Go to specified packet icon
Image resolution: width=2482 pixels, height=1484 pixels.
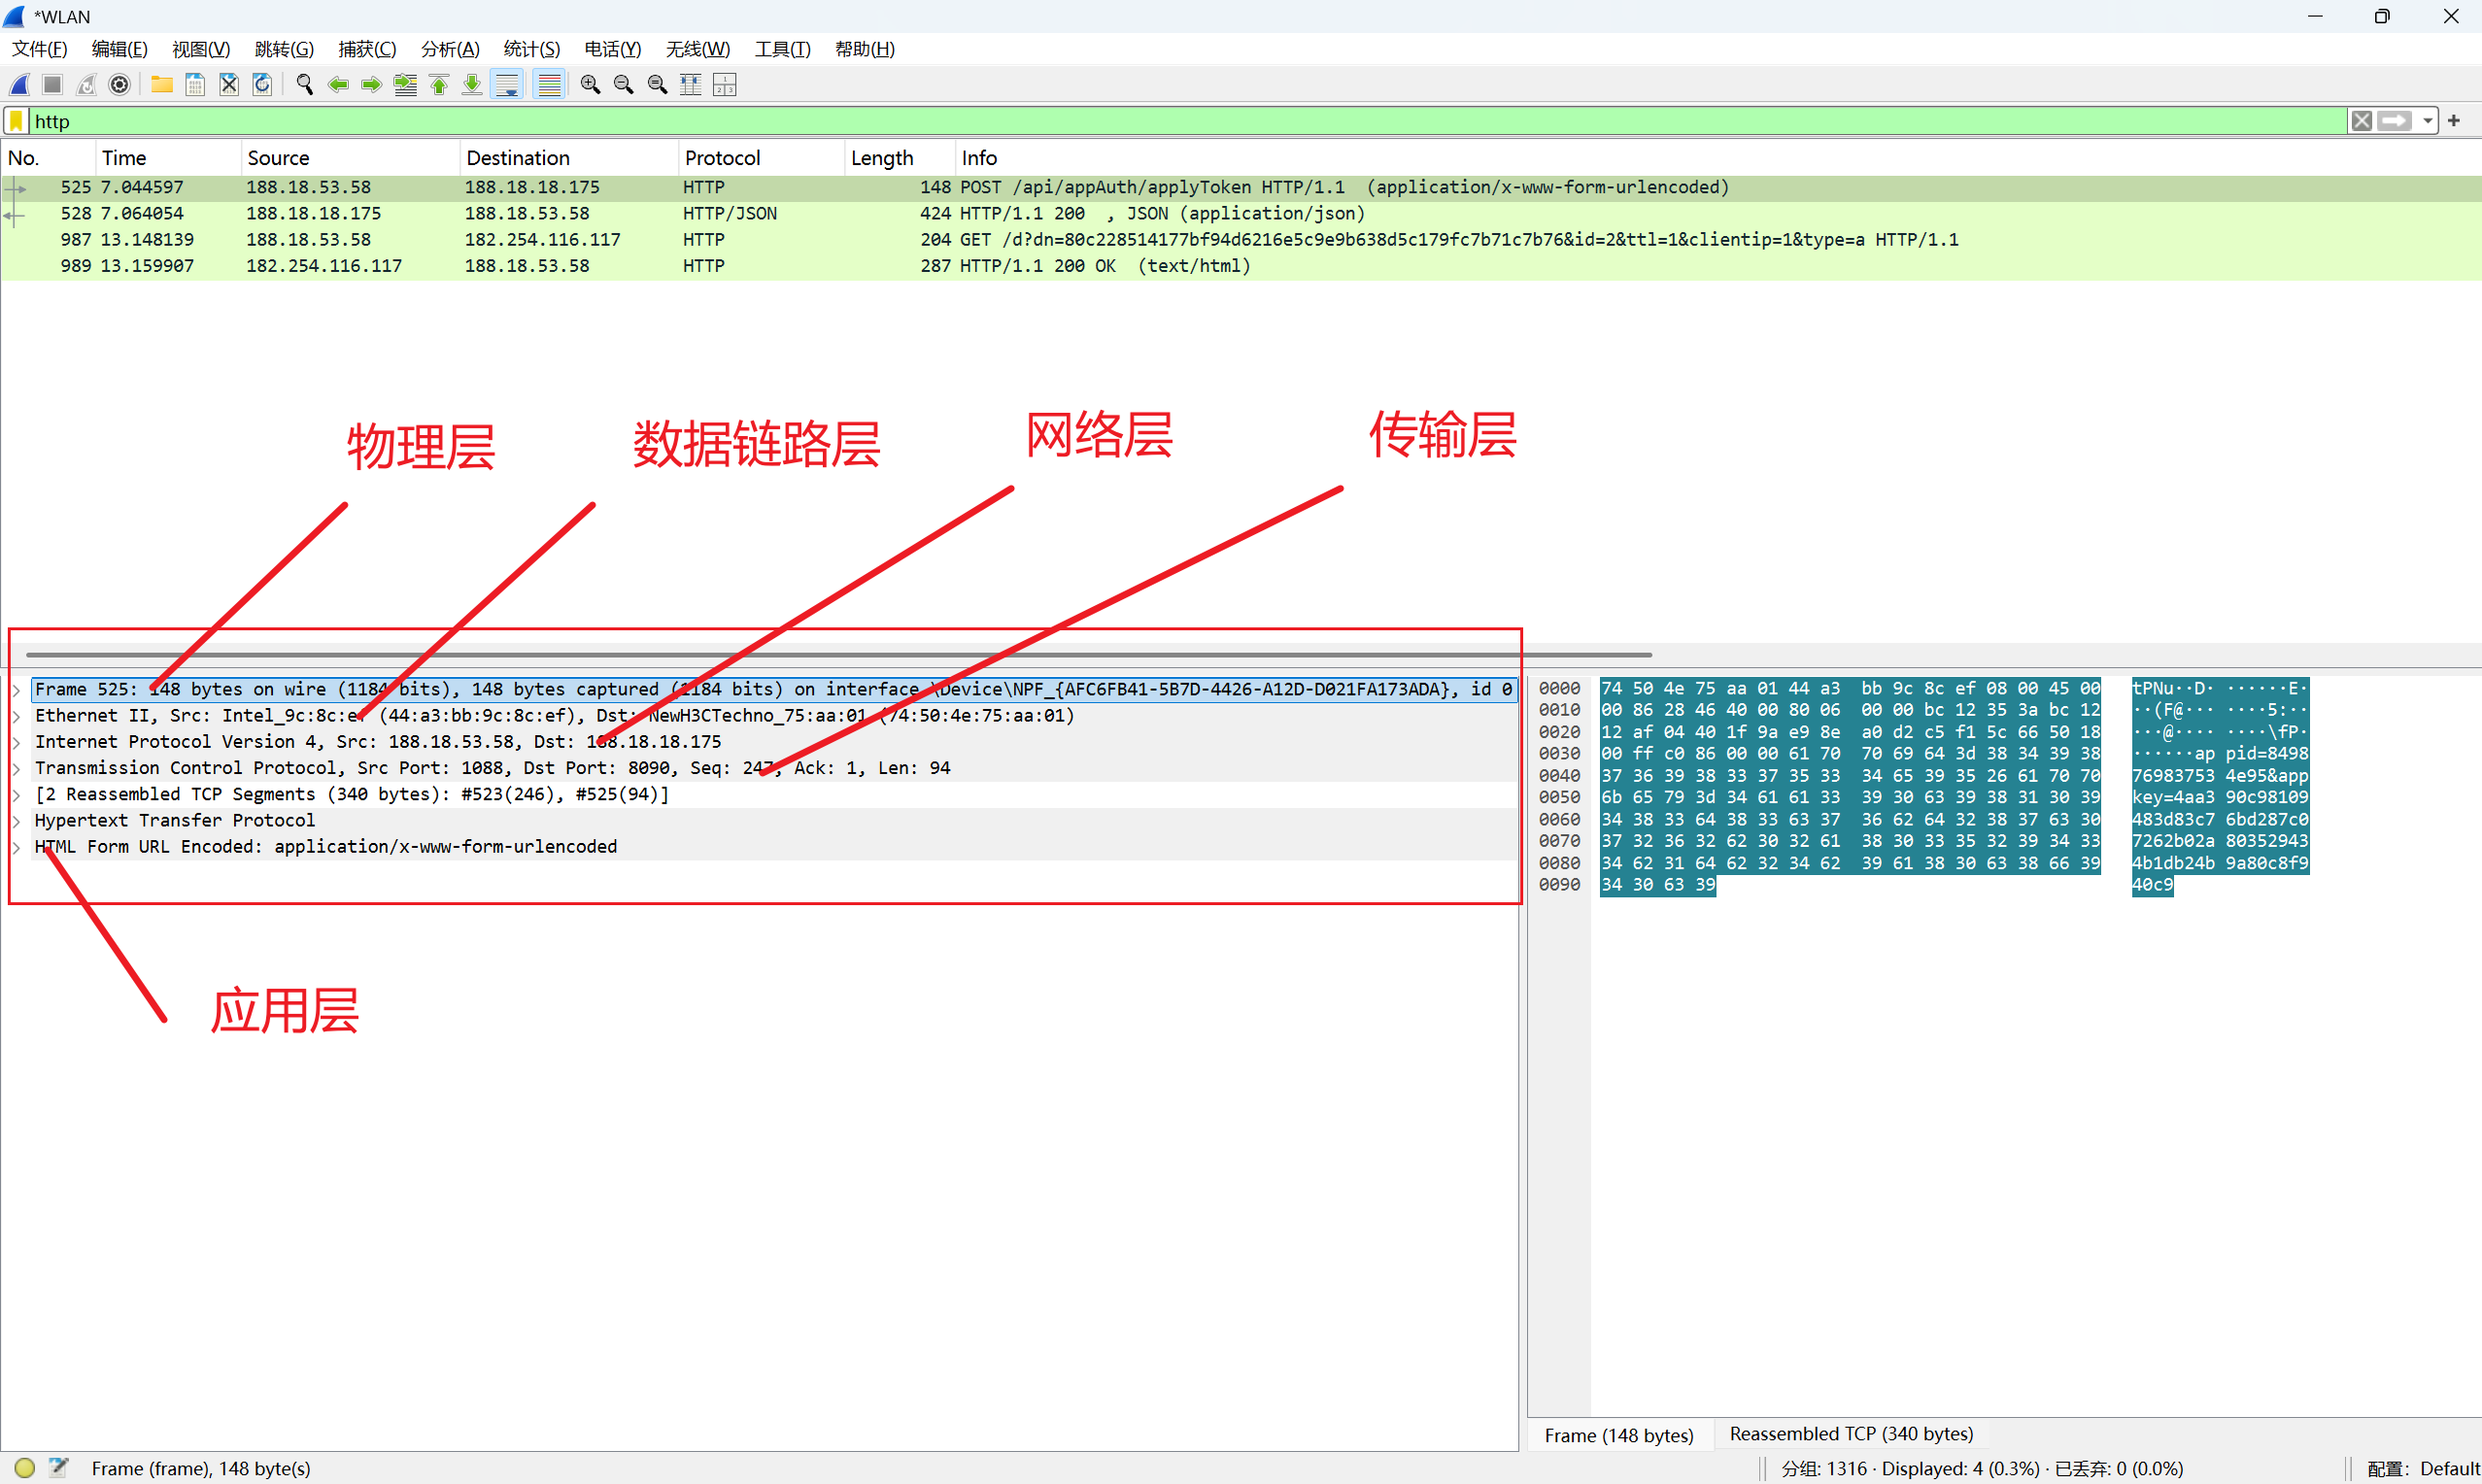405,85
